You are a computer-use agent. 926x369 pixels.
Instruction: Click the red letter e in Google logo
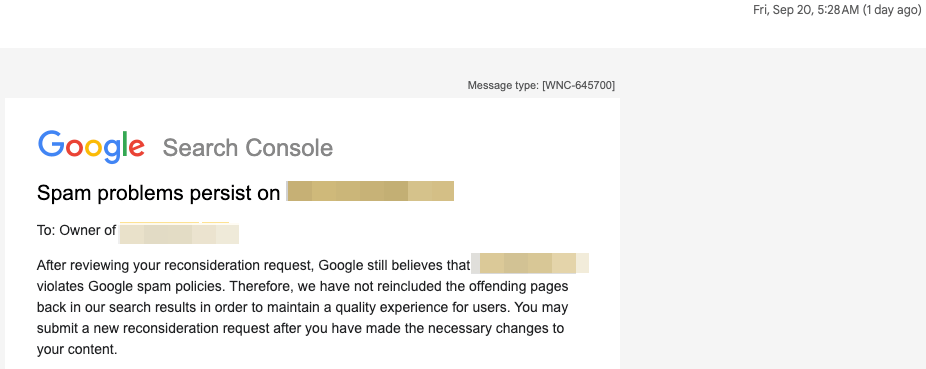(x=136, y=149)
